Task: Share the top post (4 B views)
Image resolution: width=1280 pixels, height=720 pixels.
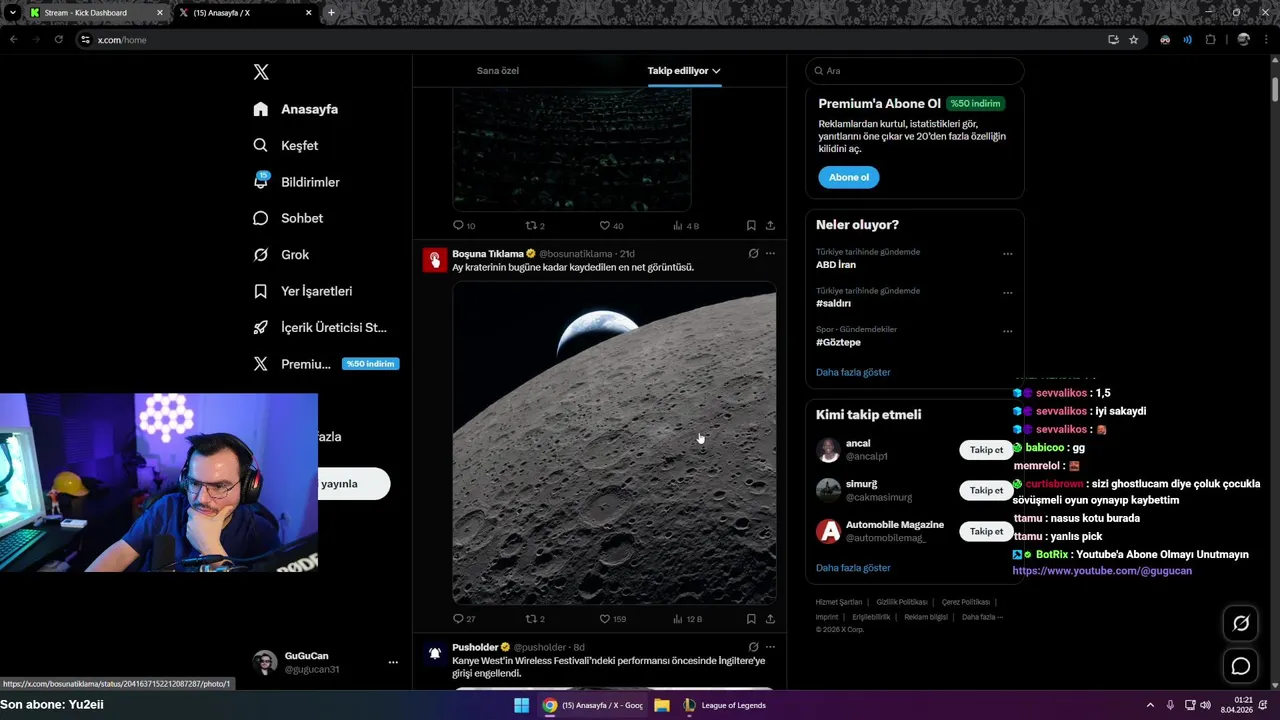Action: click(x=770, y=226)
